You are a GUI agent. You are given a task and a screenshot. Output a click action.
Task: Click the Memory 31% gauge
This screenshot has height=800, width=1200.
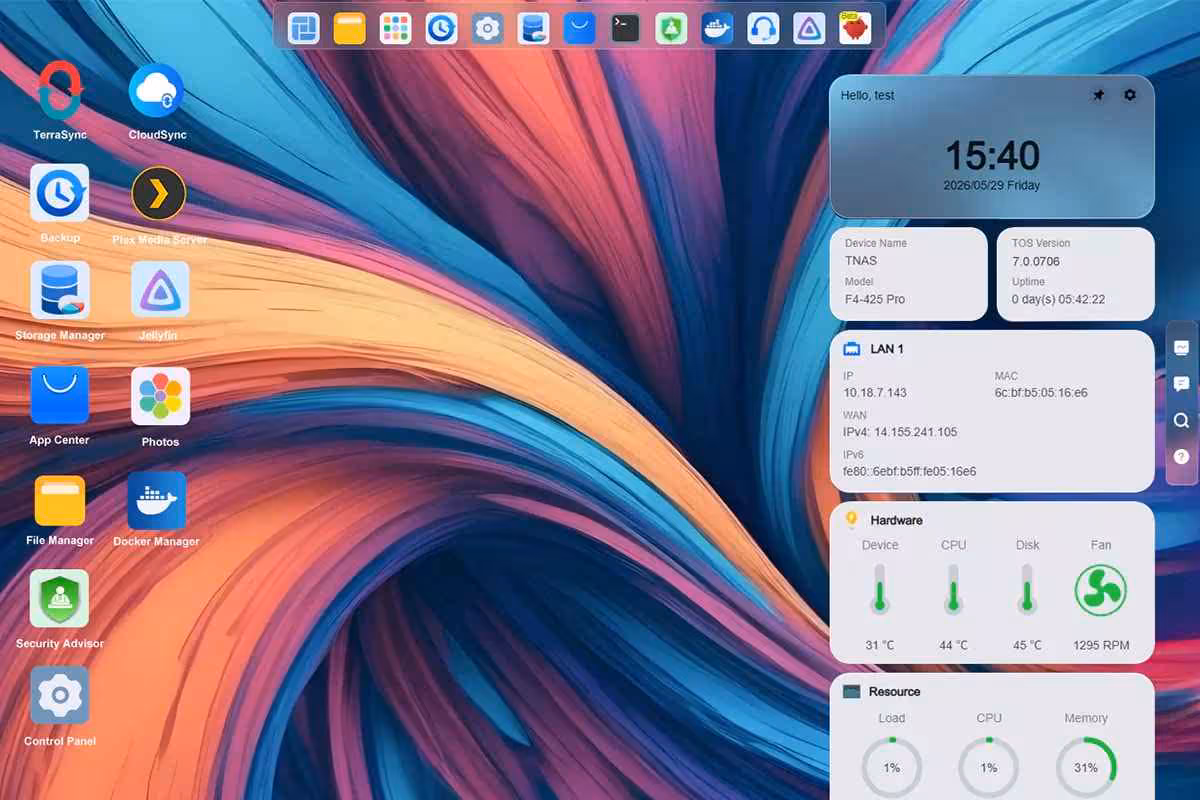tap(1086, 767)
